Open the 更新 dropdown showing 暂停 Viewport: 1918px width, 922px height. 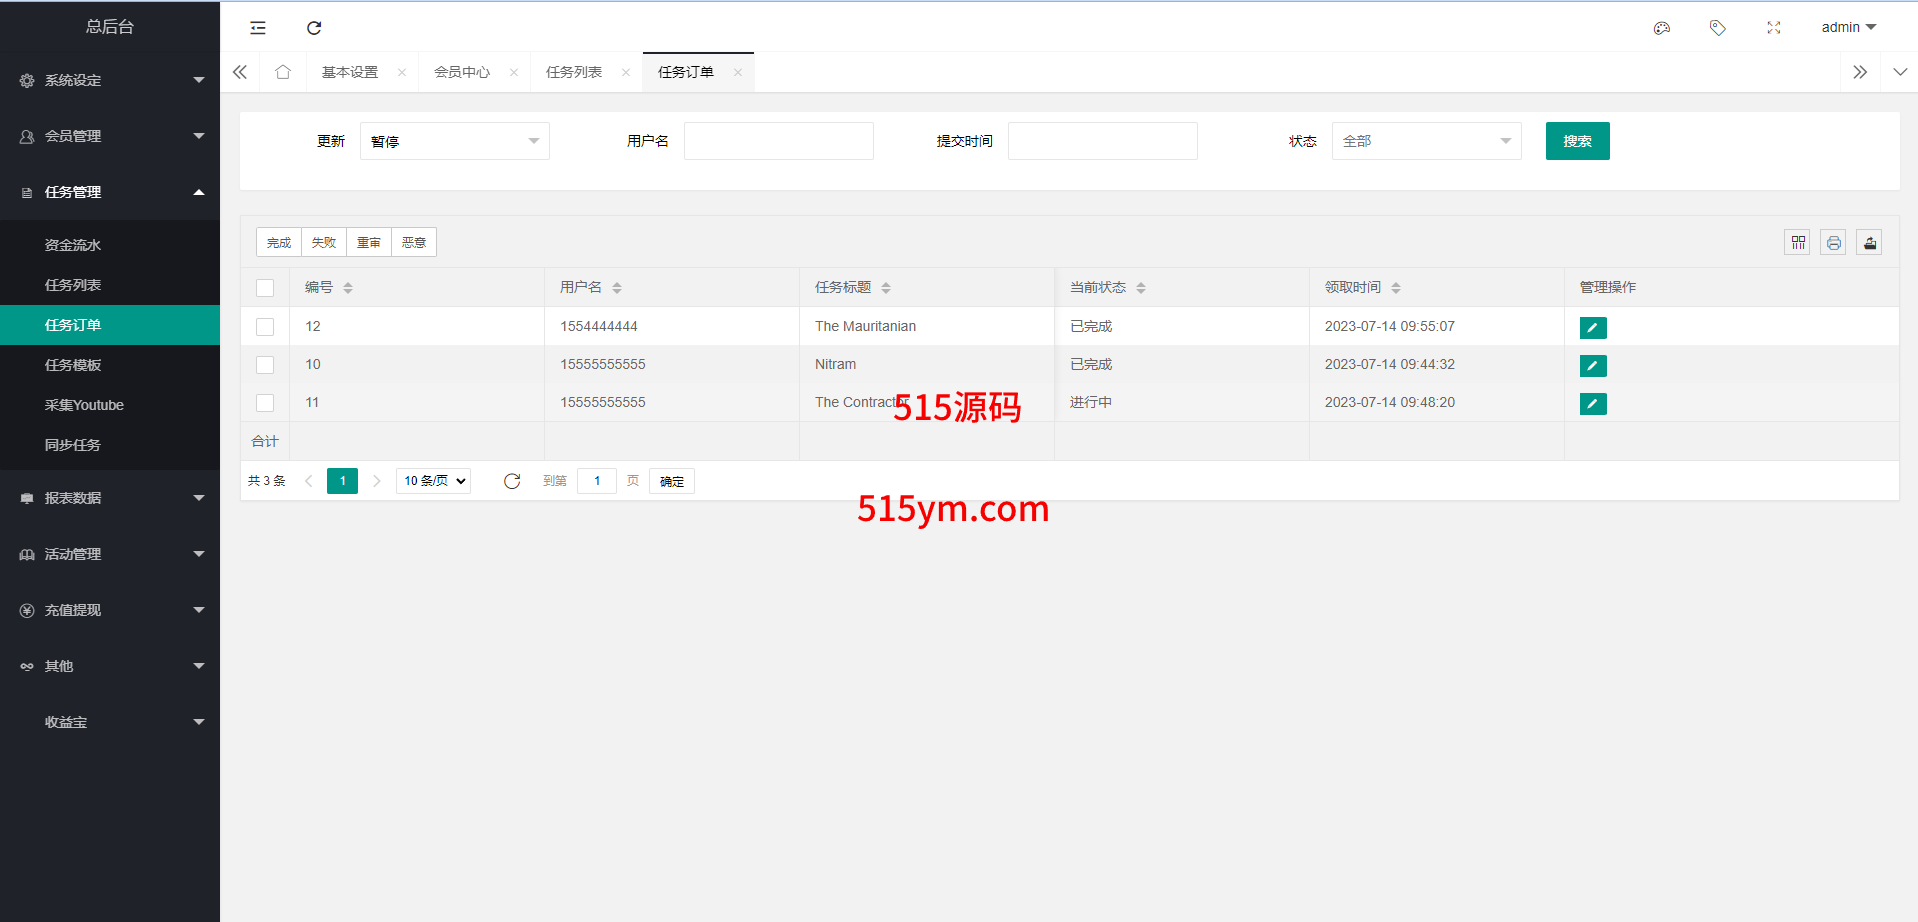coord(454,141)
